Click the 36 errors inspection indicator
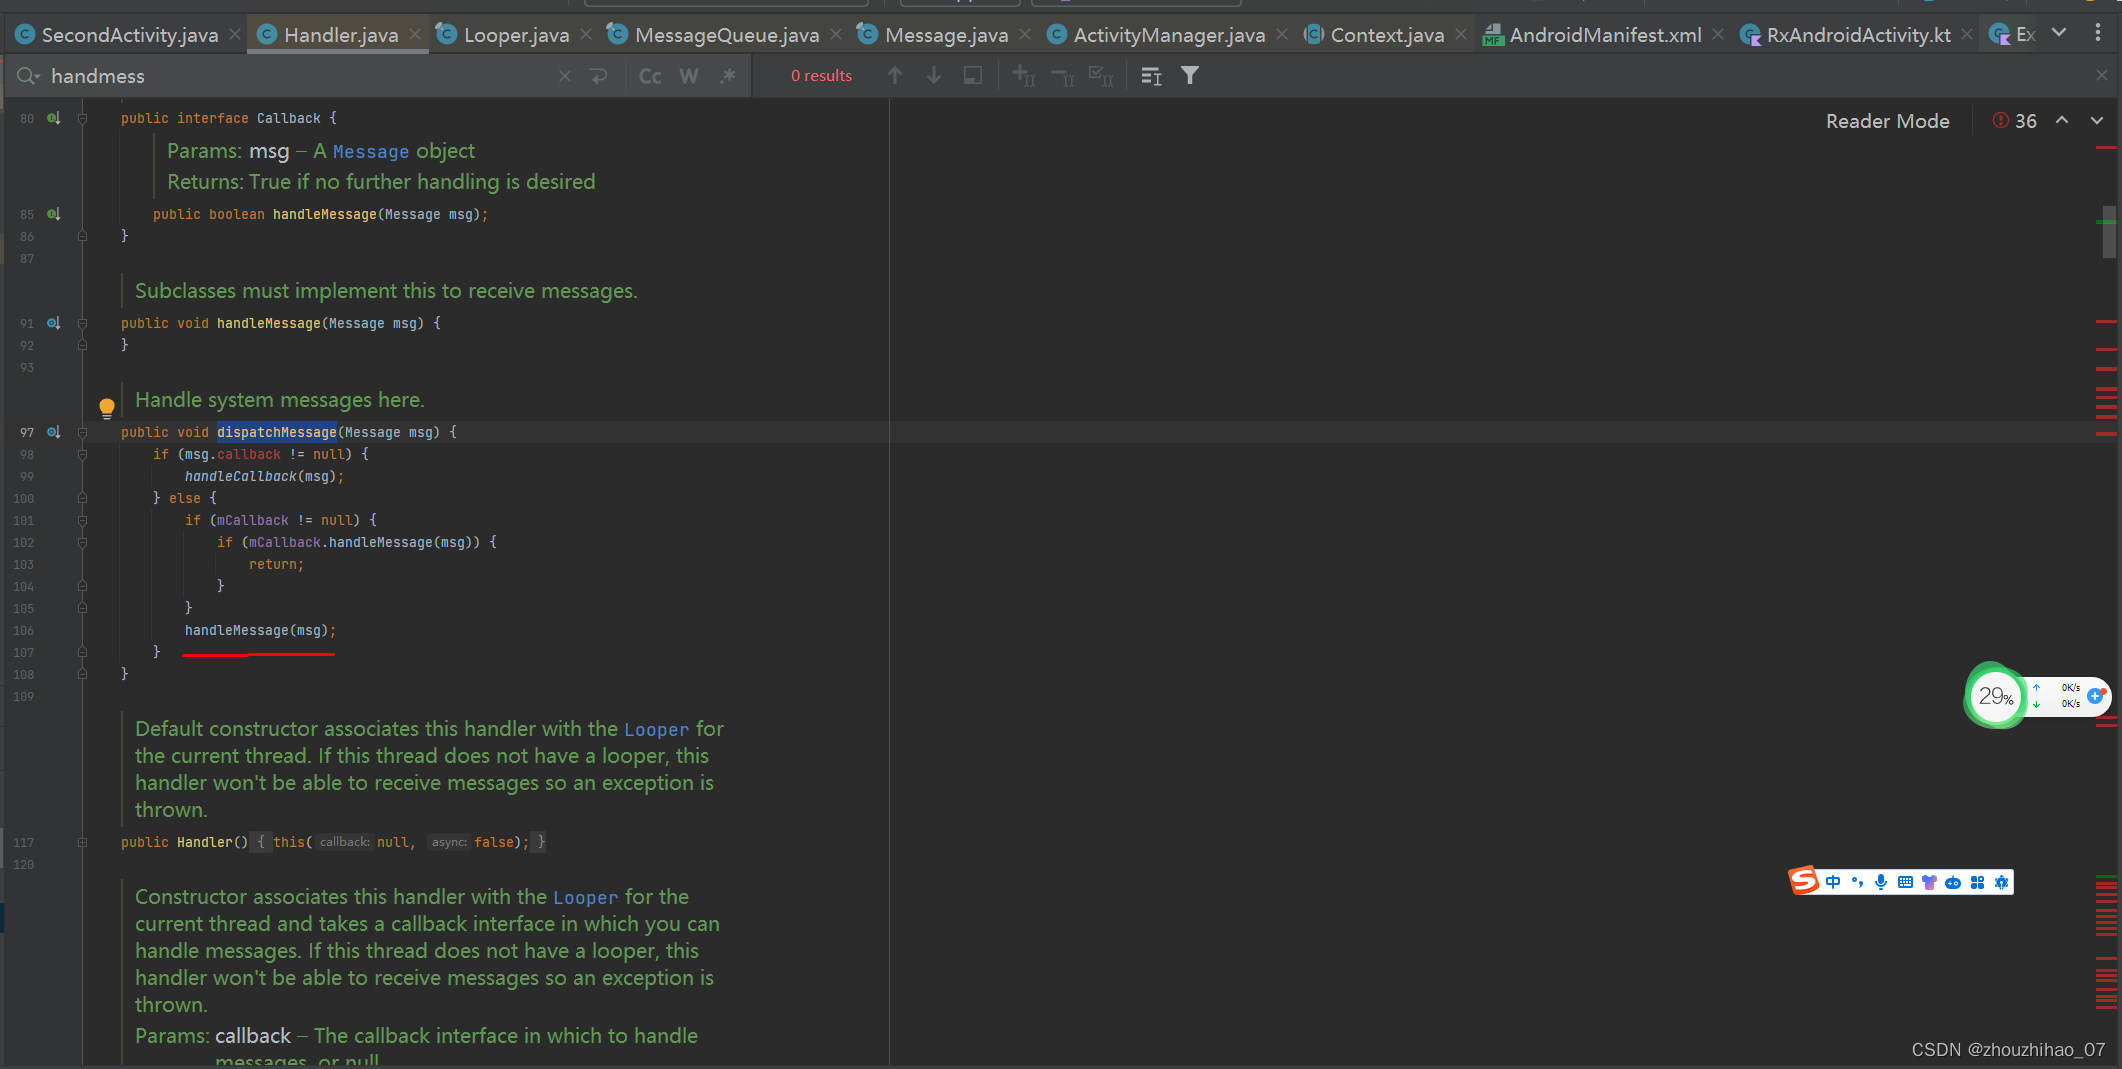This screenshot has width=2122, height=1069. (x=2015, y=121)
